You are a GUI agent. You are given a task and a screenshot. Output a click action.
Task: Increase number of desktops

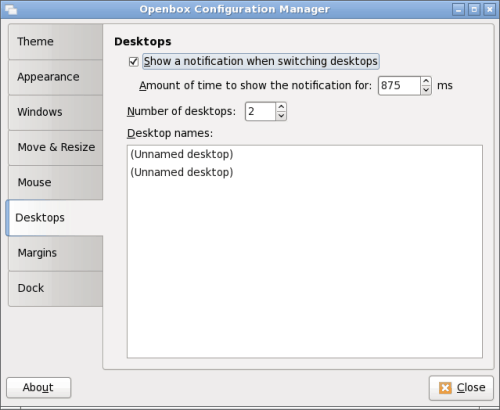(x=281, y=107)
